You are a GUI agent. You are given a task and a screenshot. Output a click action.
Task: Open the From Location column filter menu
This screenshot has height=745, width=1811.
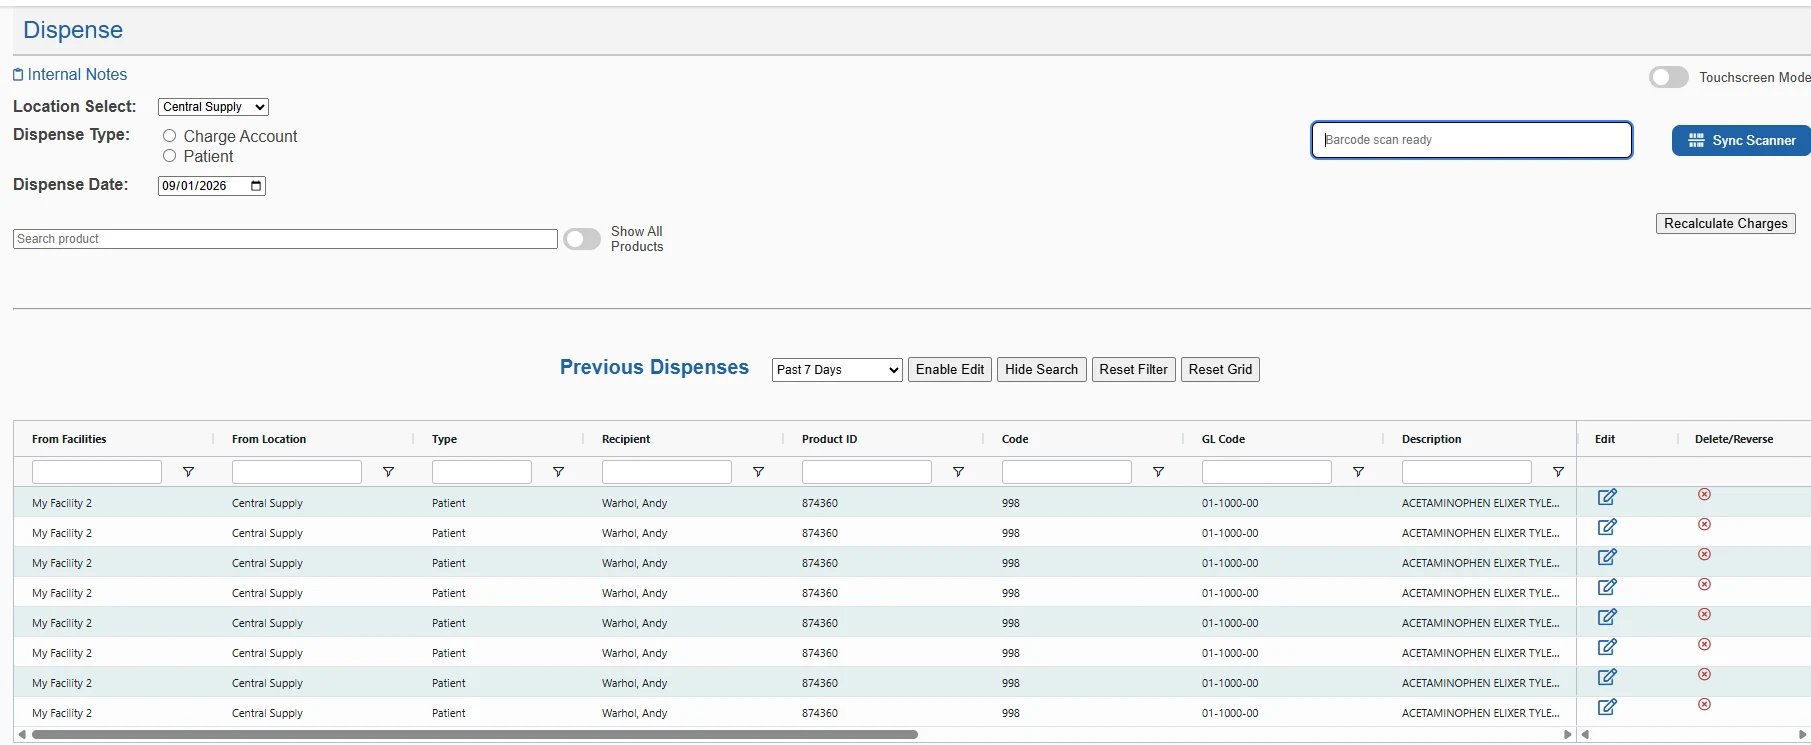coord(388,472)
